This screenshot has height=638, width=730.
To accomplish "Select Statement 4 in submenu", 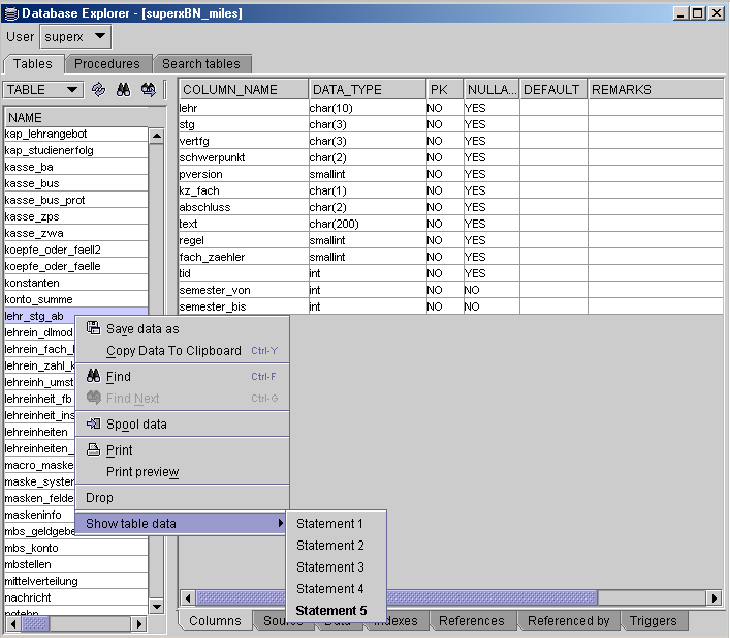I will point(336,589).
